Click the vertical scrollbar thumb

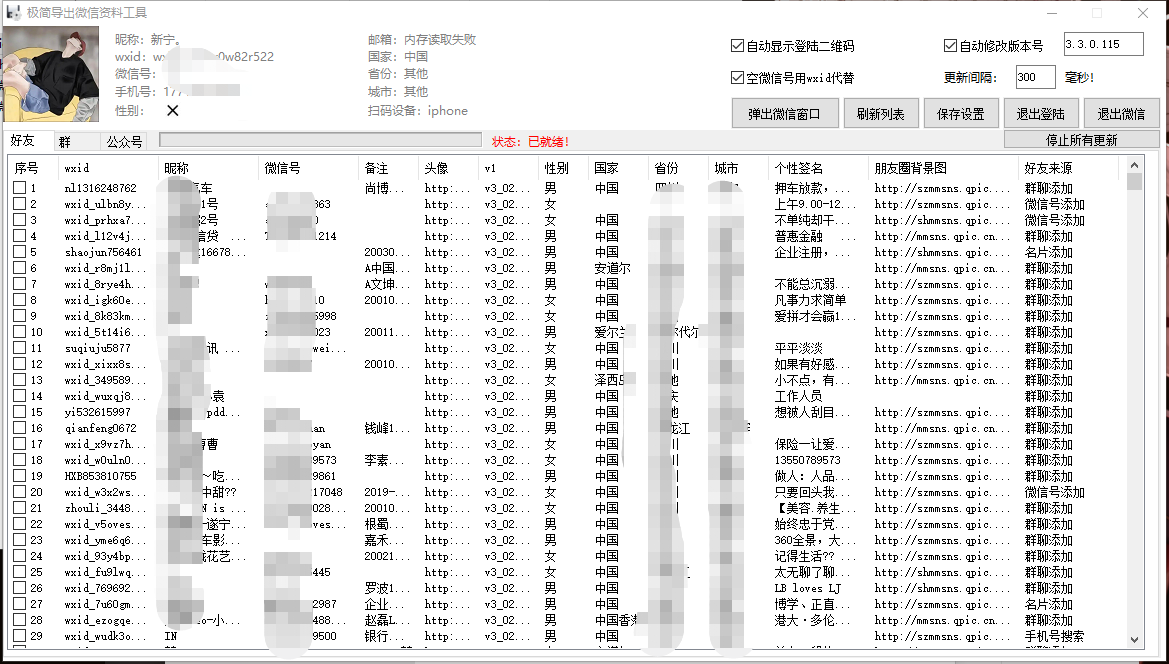point(1134,182)
